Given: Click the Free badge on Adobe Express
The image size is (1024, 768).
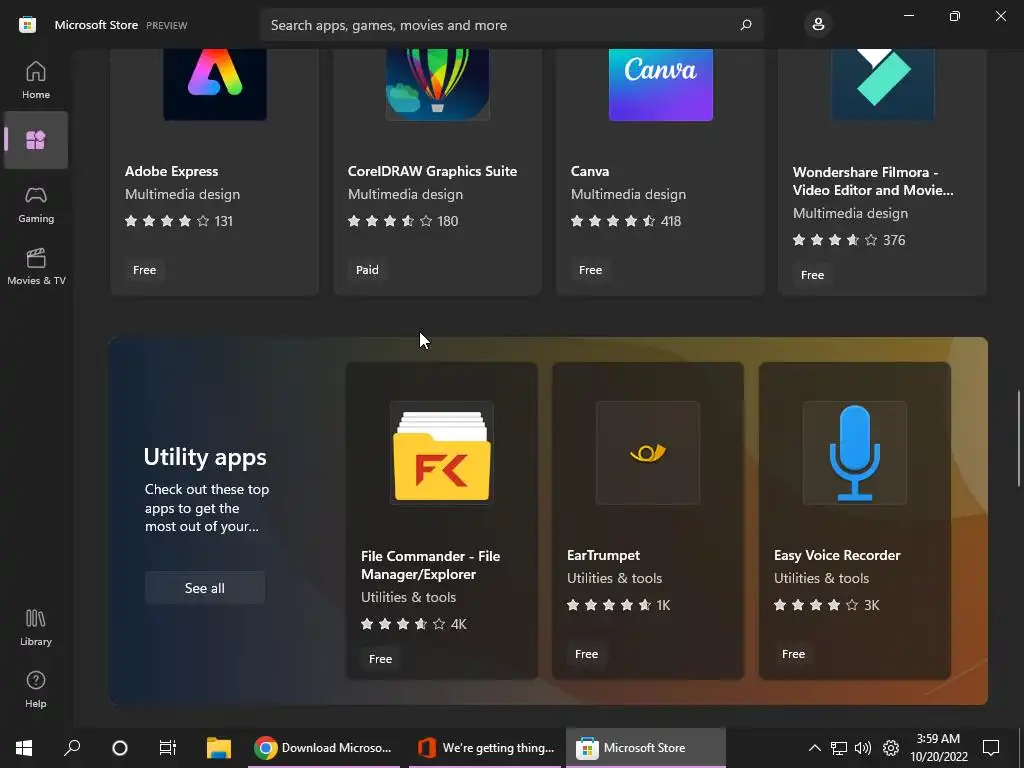Looking at the screenshot, I should point(144,270).
